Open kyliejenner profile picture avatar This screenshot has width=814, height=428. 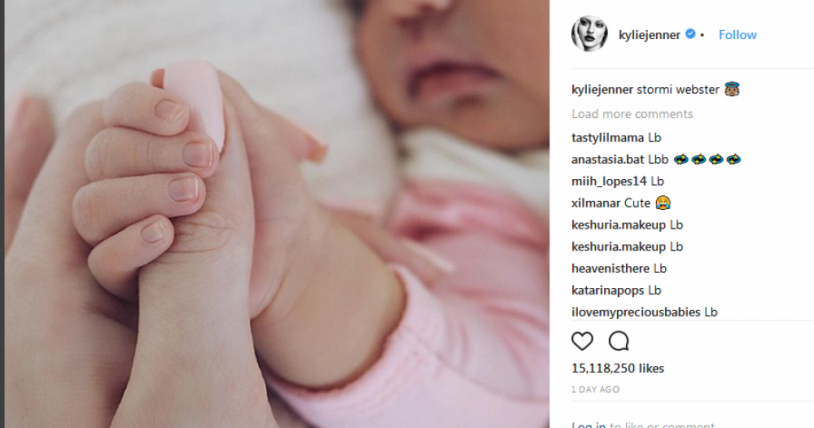click(589, 34)
